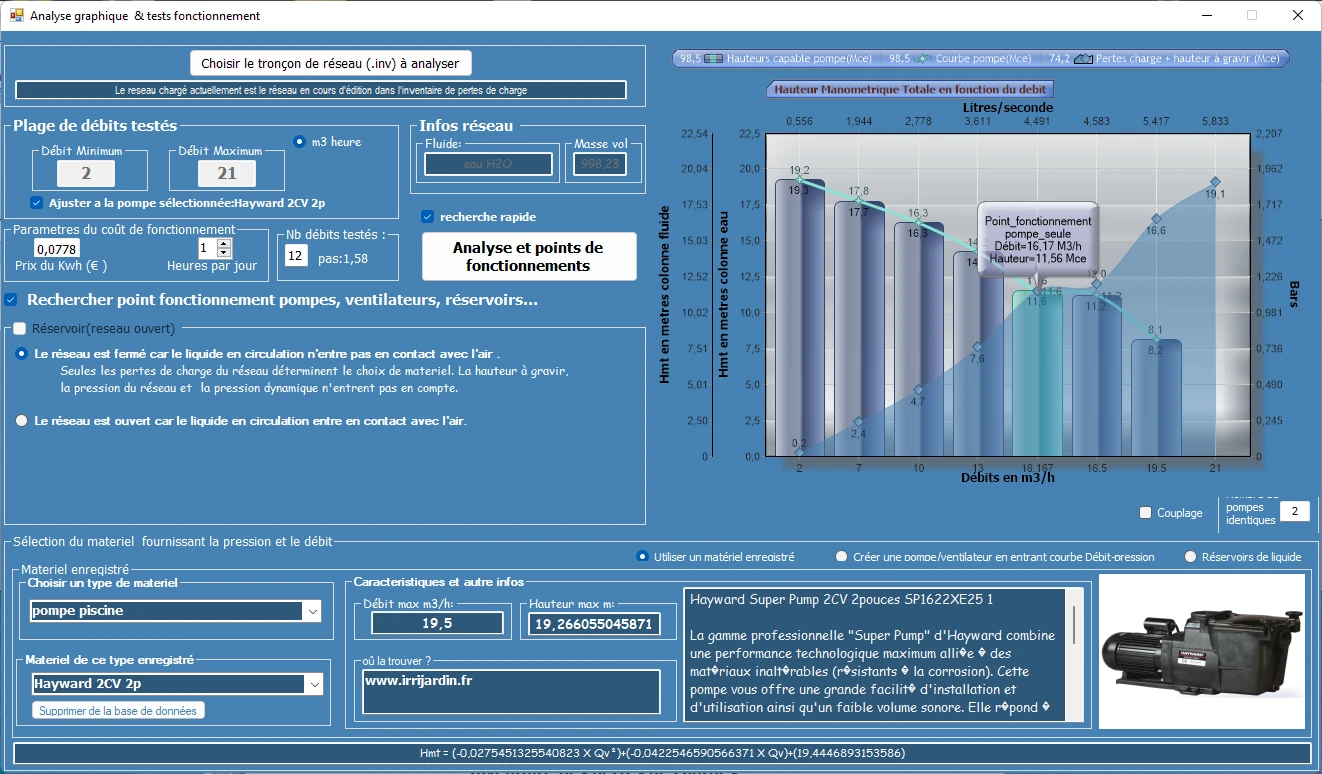Select the Le réseau est fermé option
The height and width of the screenshot is (774, 1322).
tap(22, 353)
